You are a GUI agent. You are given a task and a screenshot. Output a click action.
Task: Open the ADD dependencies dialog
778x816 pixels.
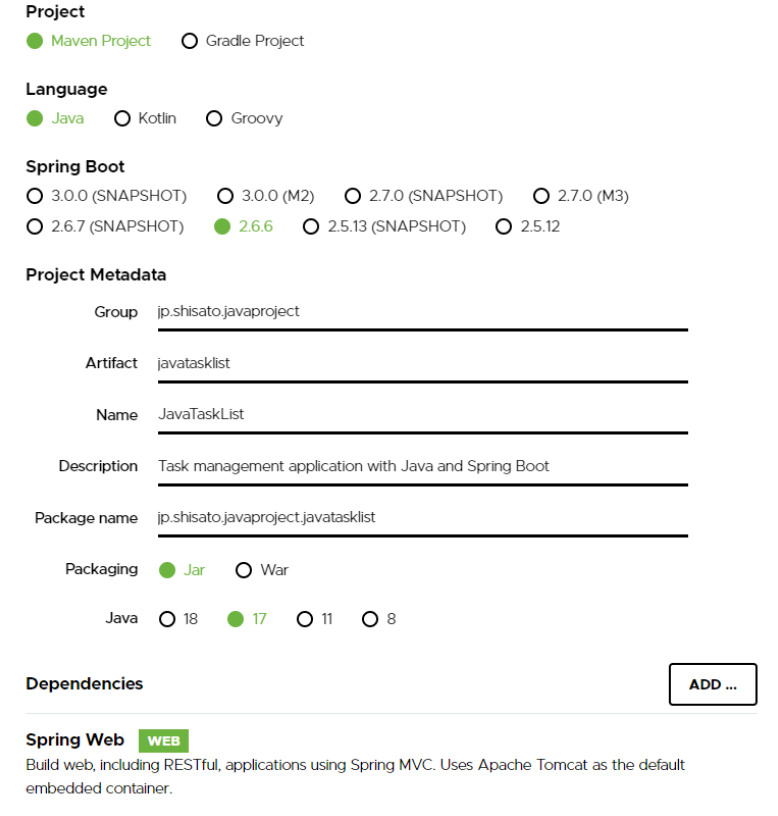(712, 684)
